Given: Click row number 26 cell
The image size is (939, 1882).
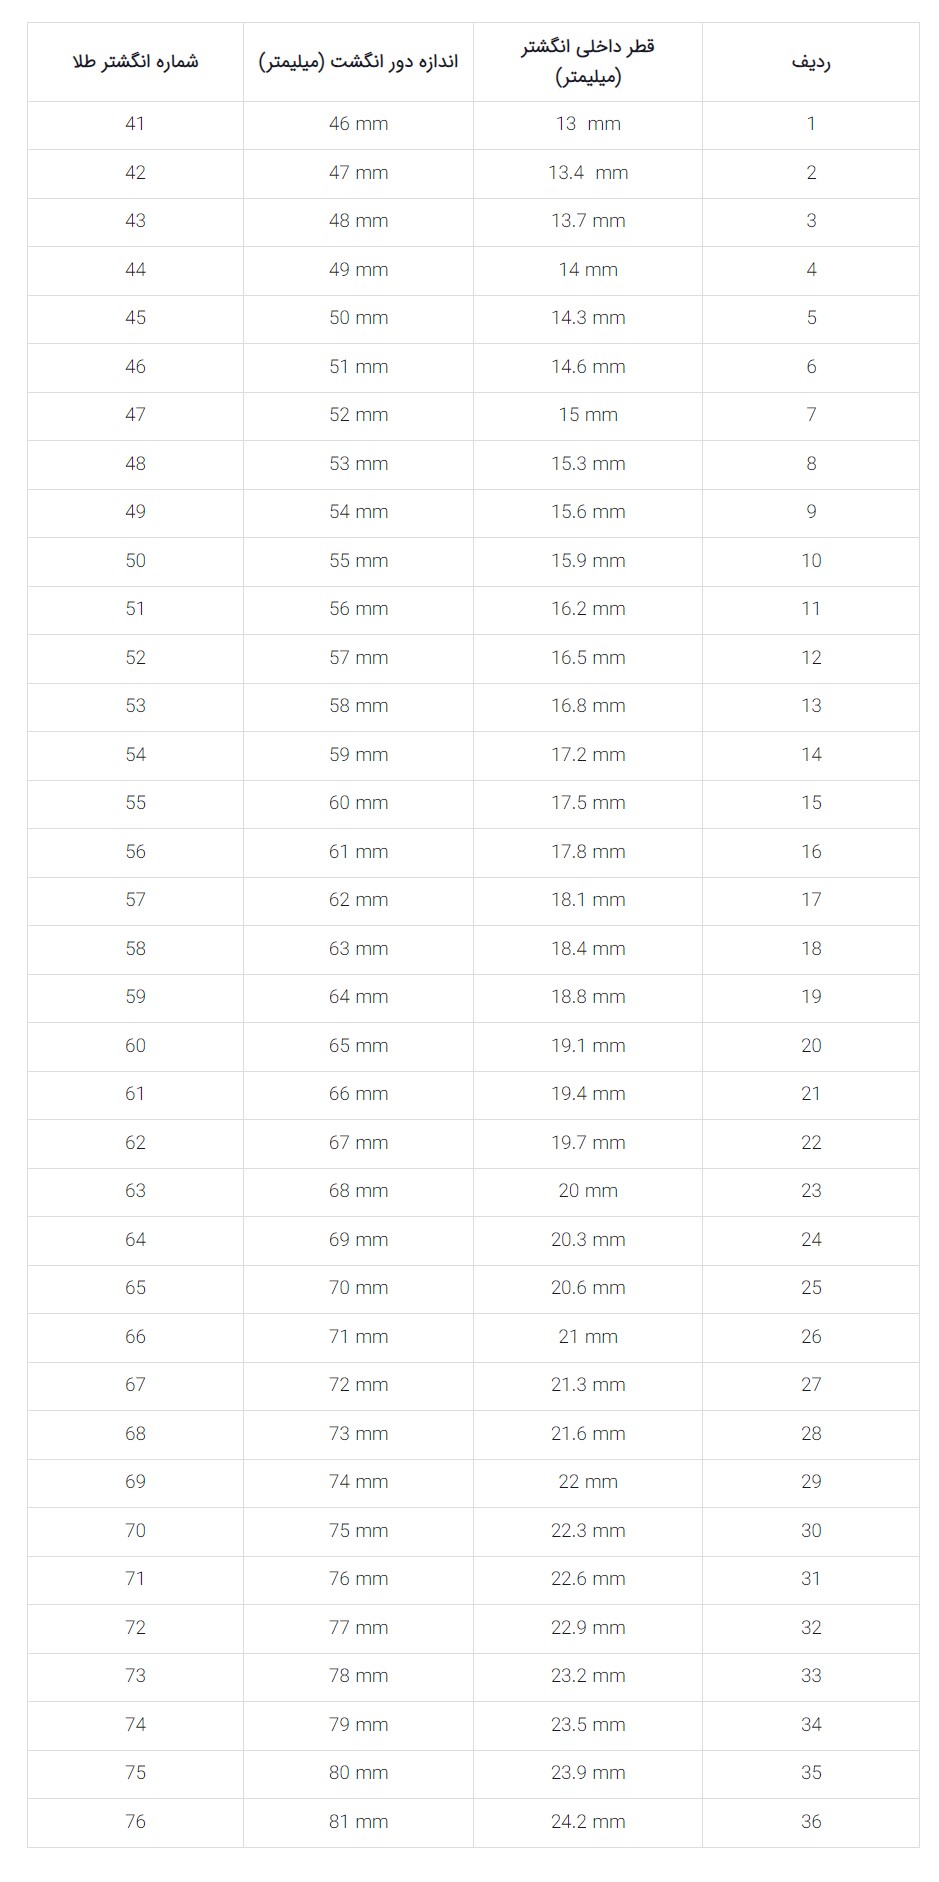Looking at the screenshot, I should point(811,1337).
